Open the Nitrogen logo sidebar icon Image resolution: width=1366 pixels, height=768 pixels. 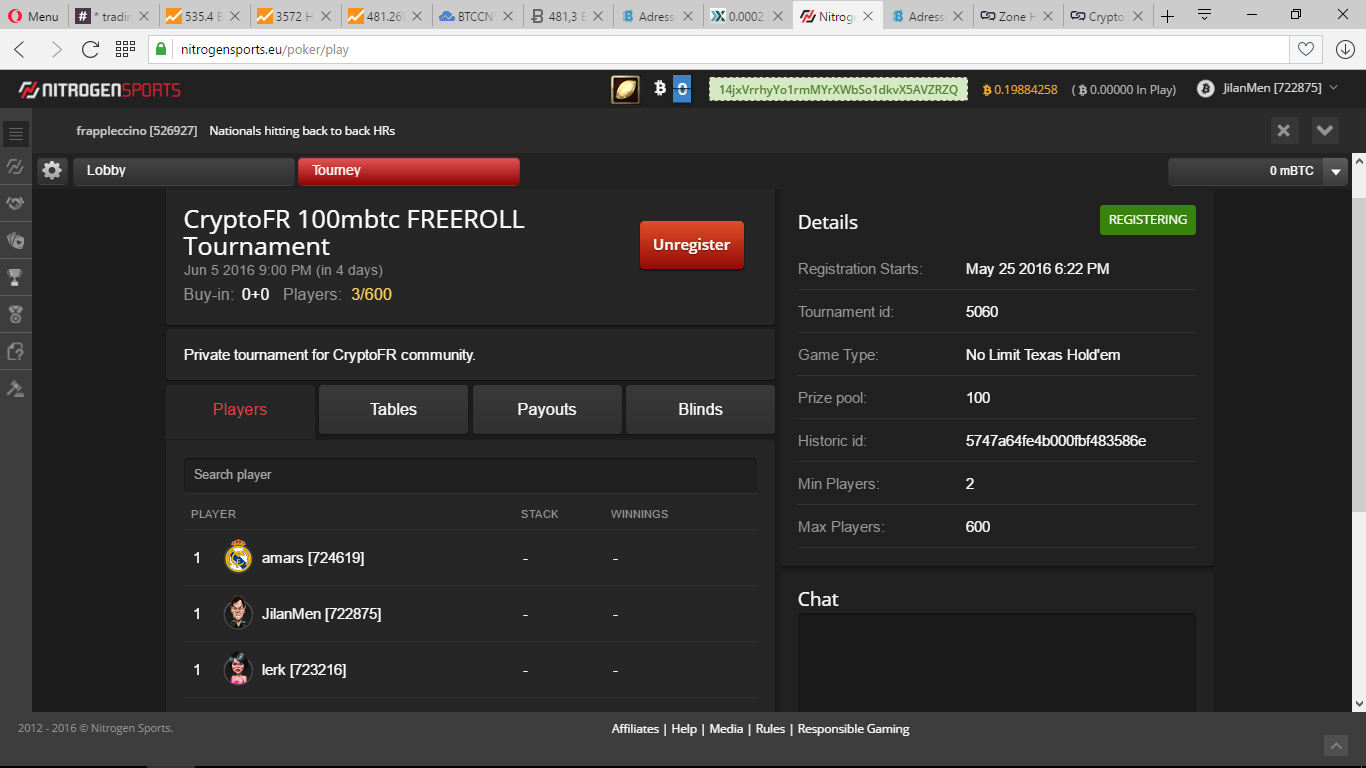pos(15,166)
